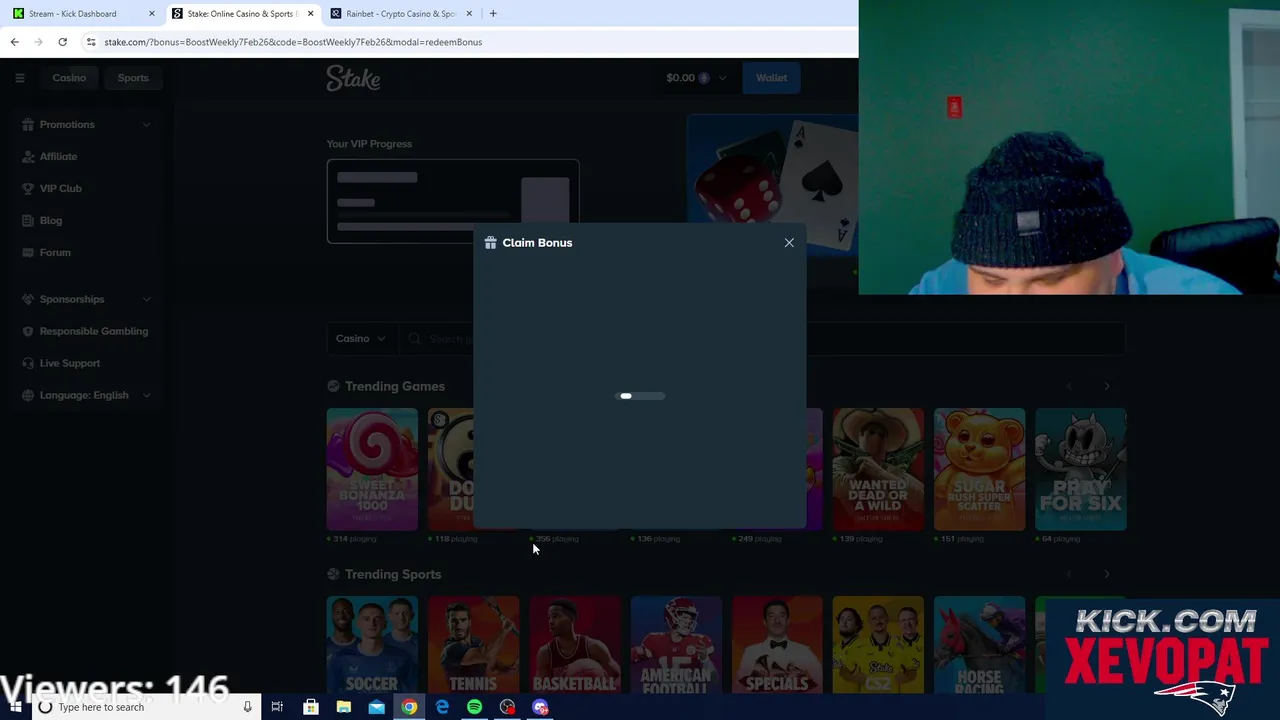The image size is (1280, 720).
Task: Open File Explorer from taskbar
Action: 344,707
